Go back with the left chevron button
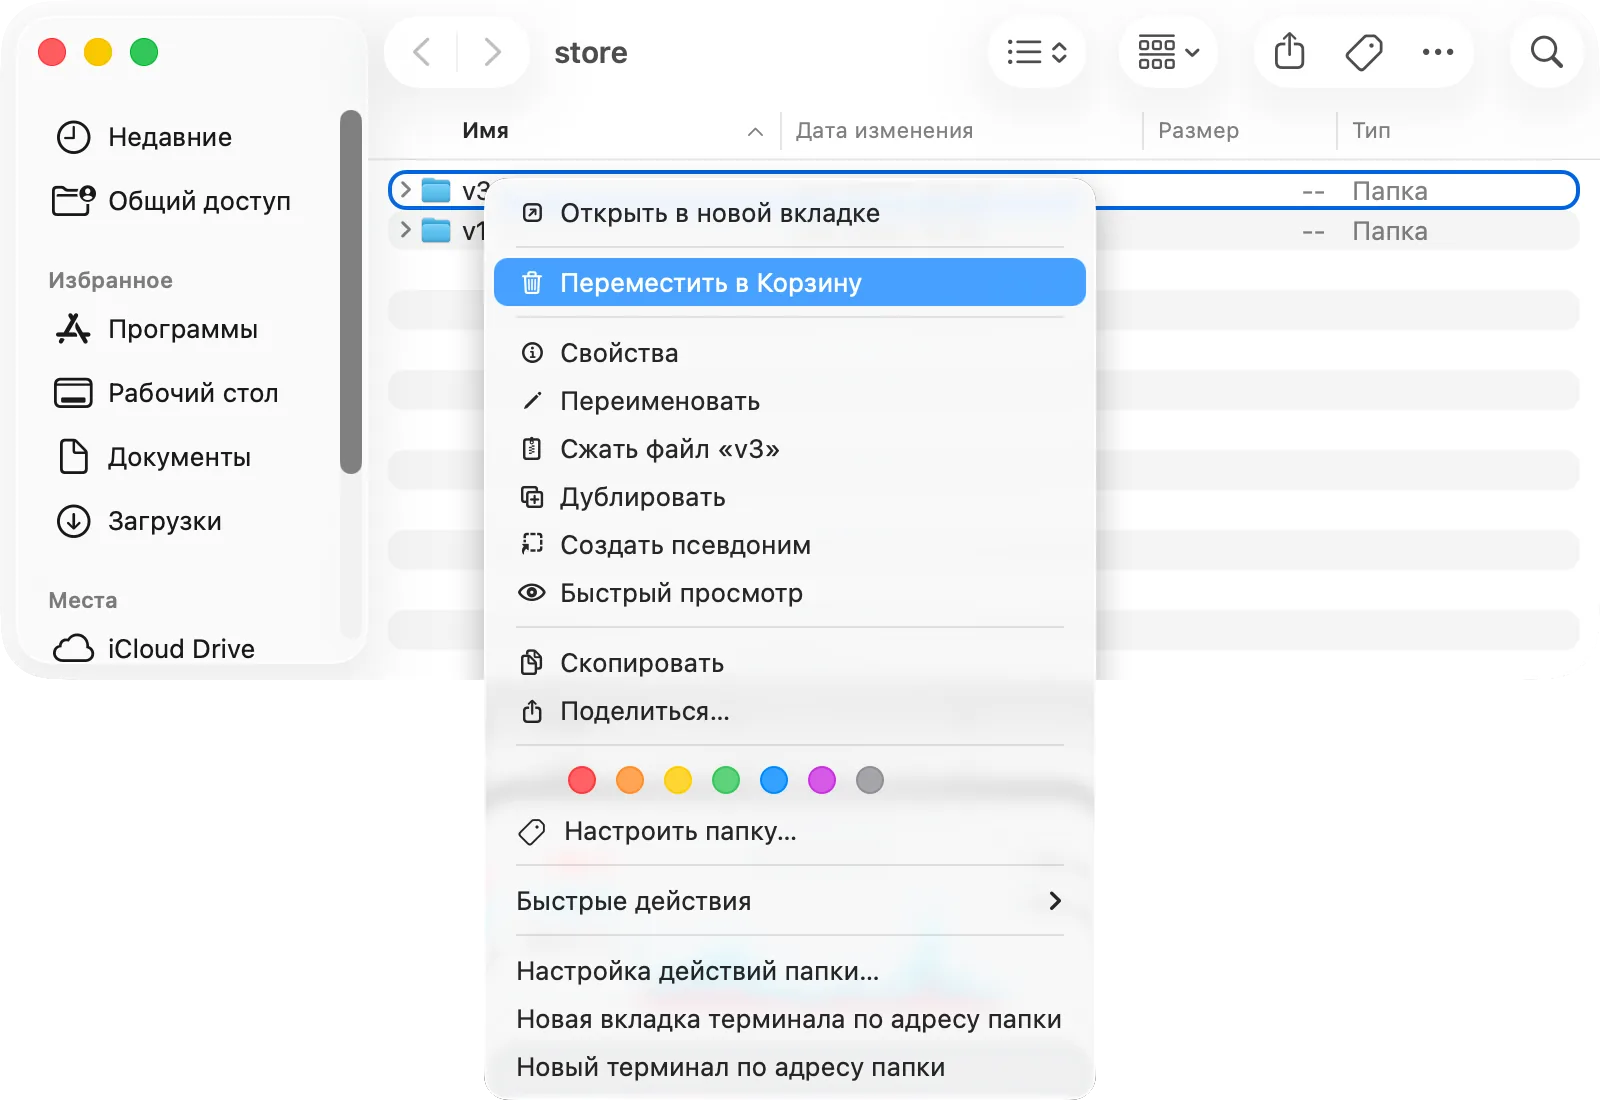Screen dimensions: 1600x1100 422,52
